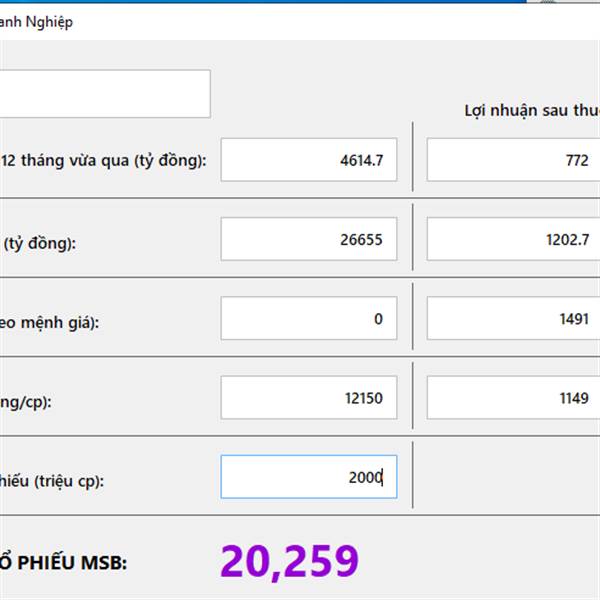This screenshot has width=600, height=600.
Task: Click the input field showing 12150
Action: coord(309,398)
